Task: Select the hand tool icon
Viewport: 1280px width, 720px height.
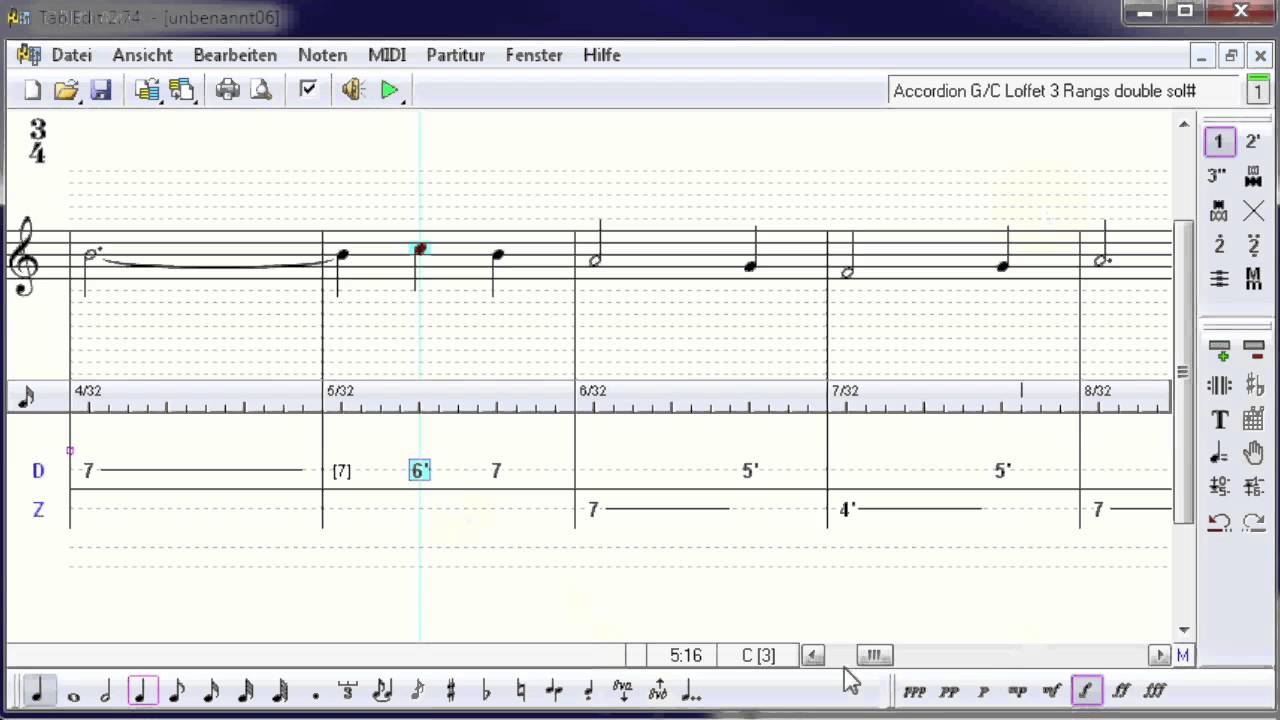Action: click(1253, 454)
